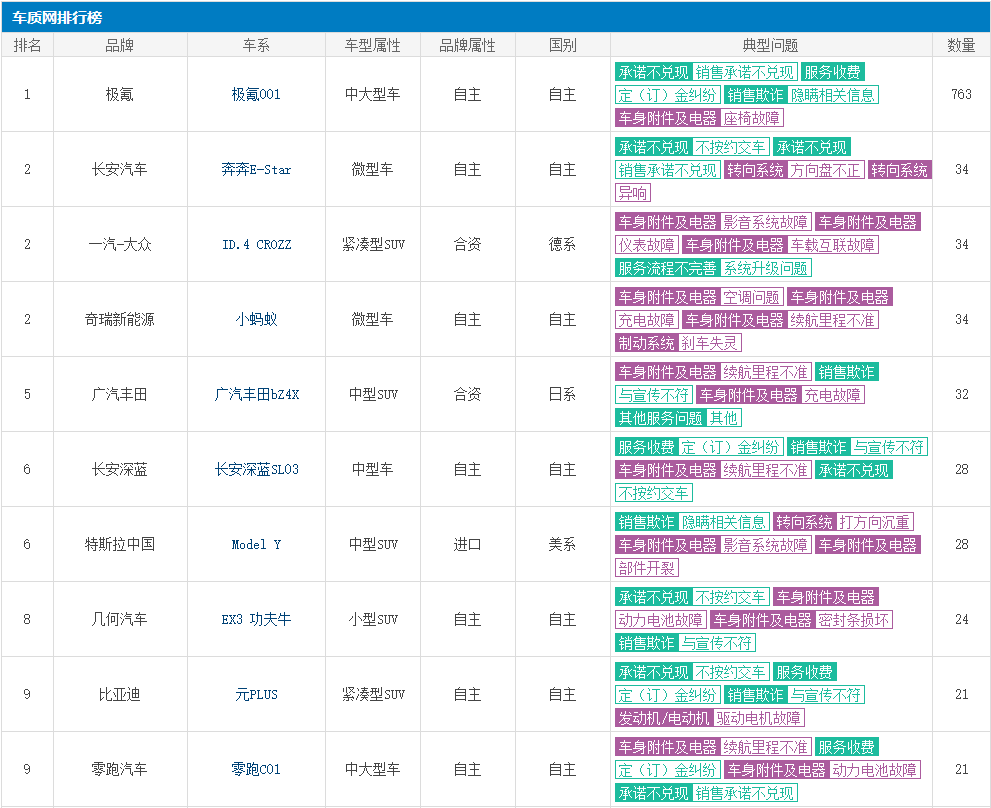Click the 异响 tag in 奔奔E-Star row
Screen dimensions: 991x808
[x=633, y=193]
